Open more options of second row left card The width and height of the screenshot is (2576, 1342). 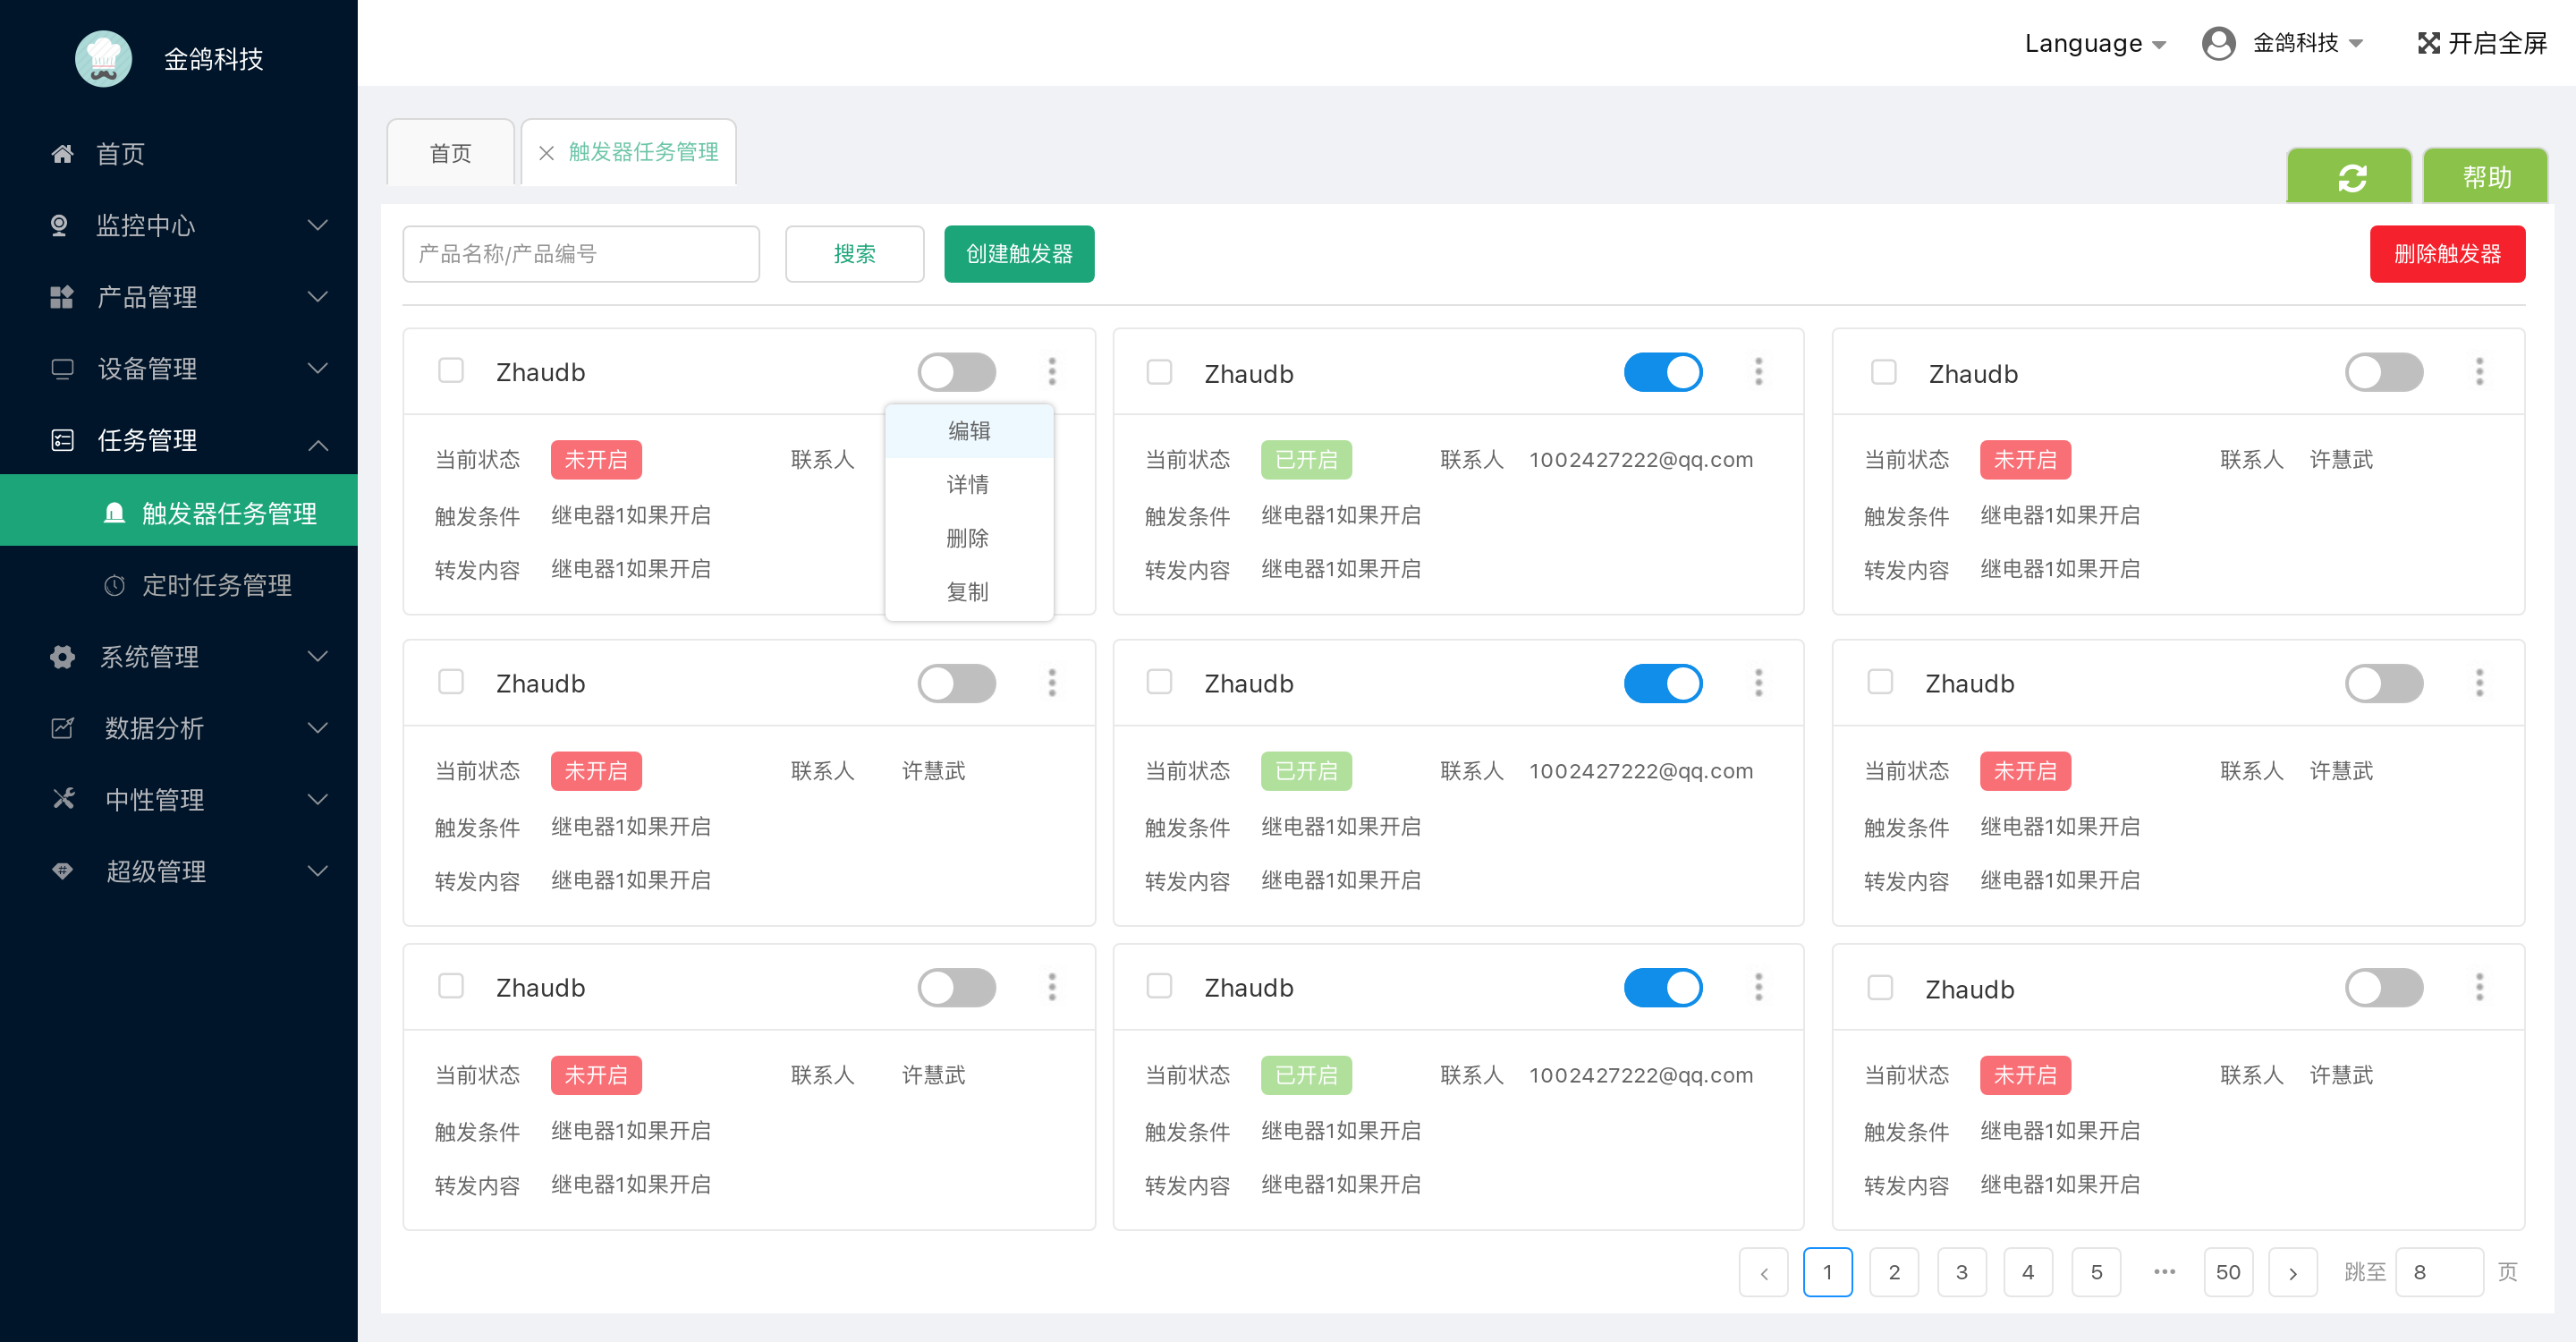(1052, 683)
